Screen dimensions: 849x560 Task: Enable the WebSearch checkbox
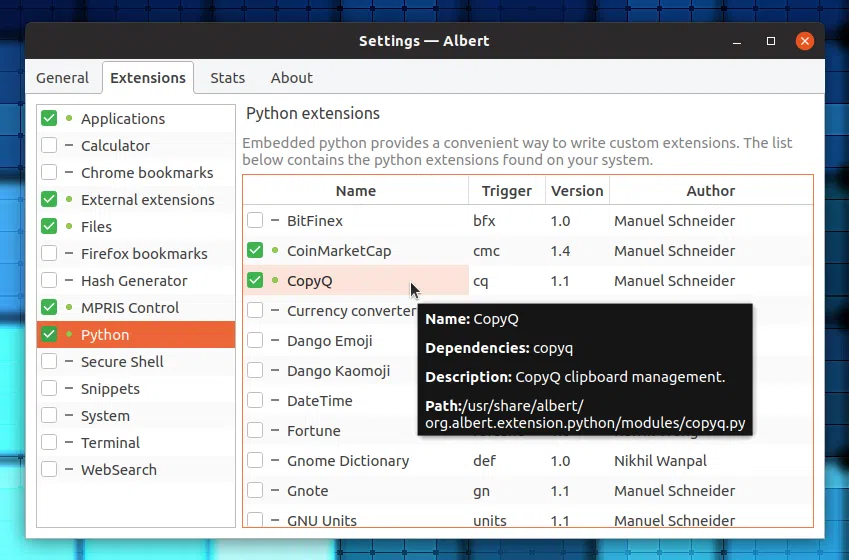49,470
